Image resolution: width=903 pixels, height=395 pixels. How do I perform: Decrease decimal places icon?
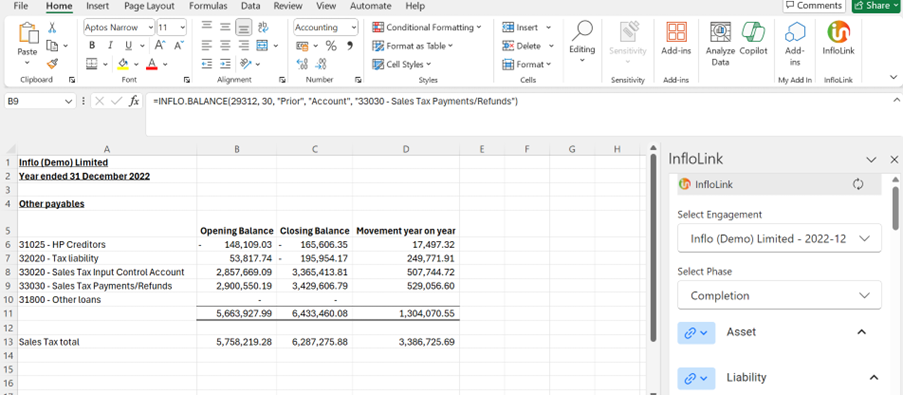click(x=321, y=64)
